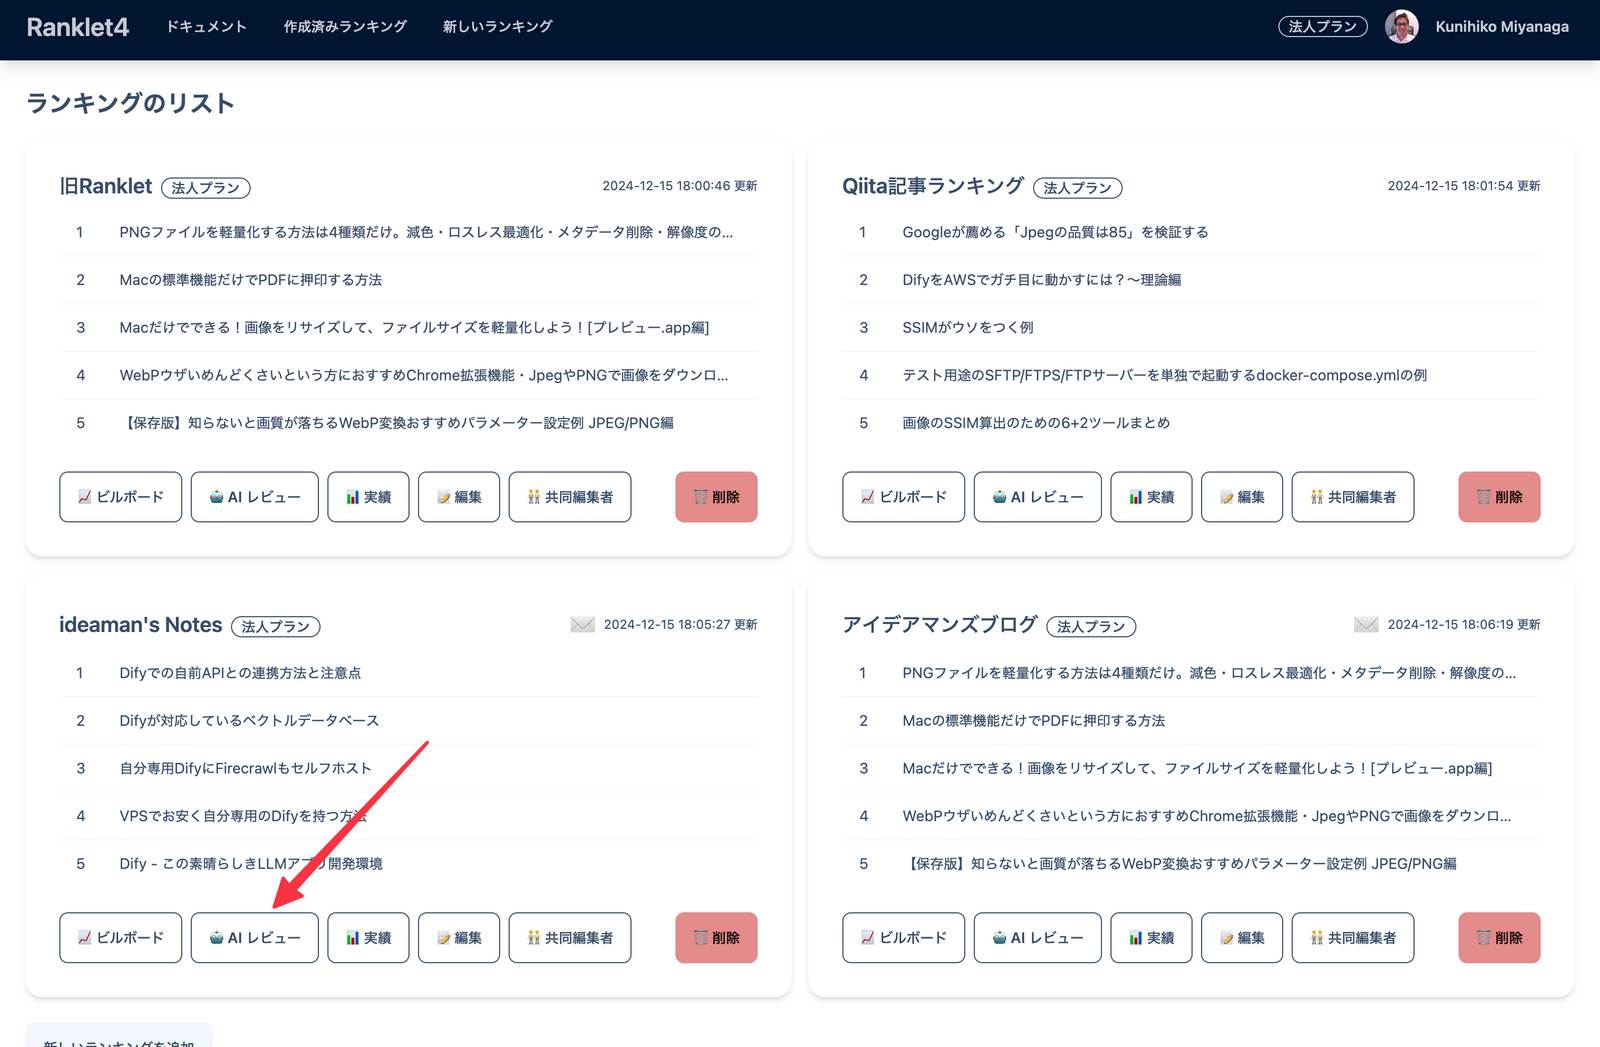Click user name Kunihiko Miyanaga

(1502, 26)
